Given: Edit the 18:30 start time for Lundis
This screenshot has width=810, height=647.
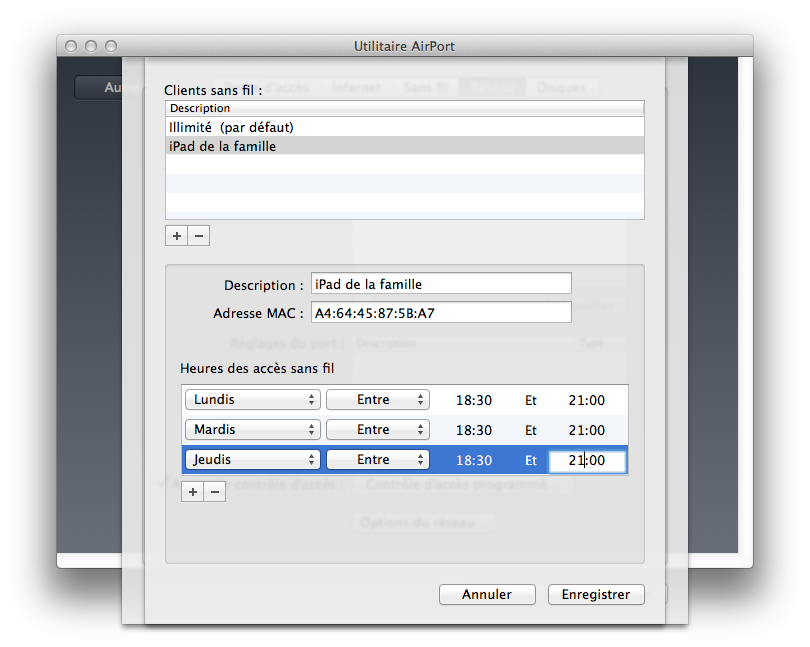Looking at the screenshot, I should pyautogui.click(x=473, y=400).
